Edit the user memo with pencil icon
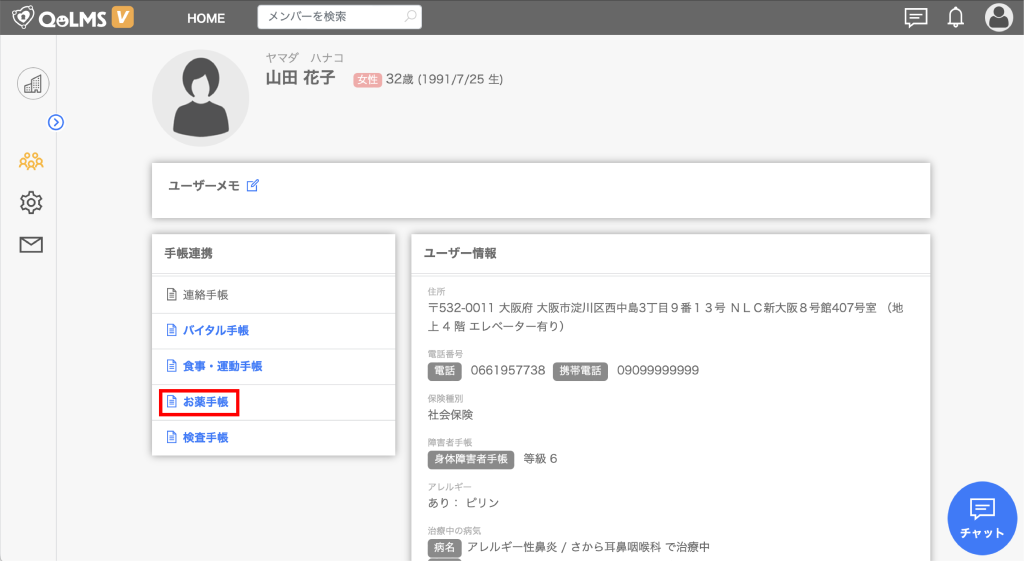The image size is (1024, 563). pyautogui.click(x=253, y=185)
